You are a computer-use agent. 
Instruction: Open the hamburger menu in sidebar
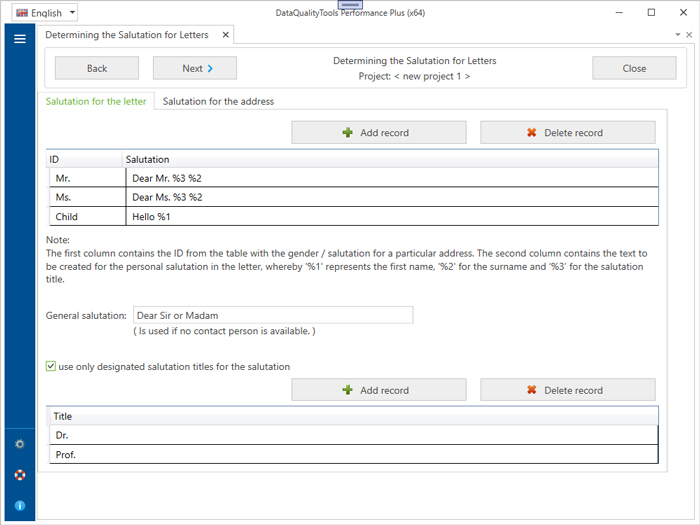pos(19,39)
